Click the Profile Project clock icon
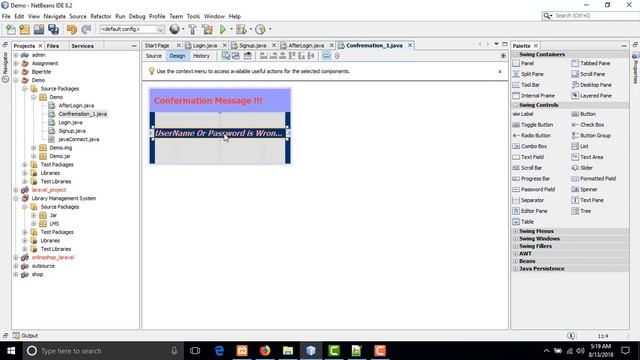The image size is (640, 360). [x=260, y=29]
